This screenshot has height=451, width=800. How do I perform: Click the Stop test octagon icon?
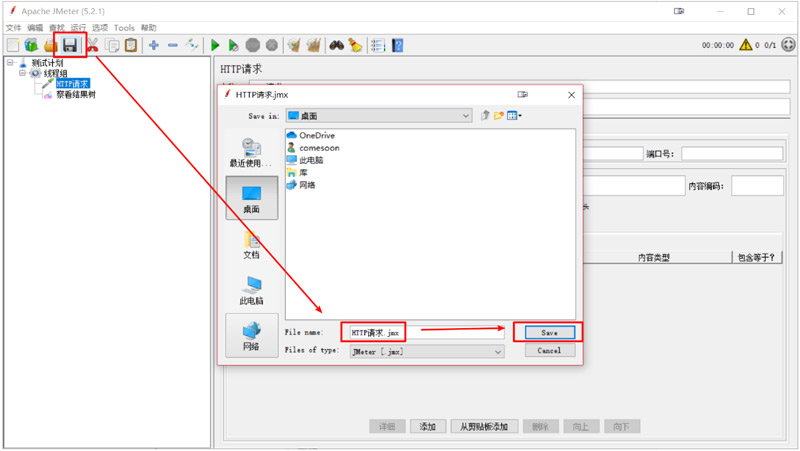point(253,45)
